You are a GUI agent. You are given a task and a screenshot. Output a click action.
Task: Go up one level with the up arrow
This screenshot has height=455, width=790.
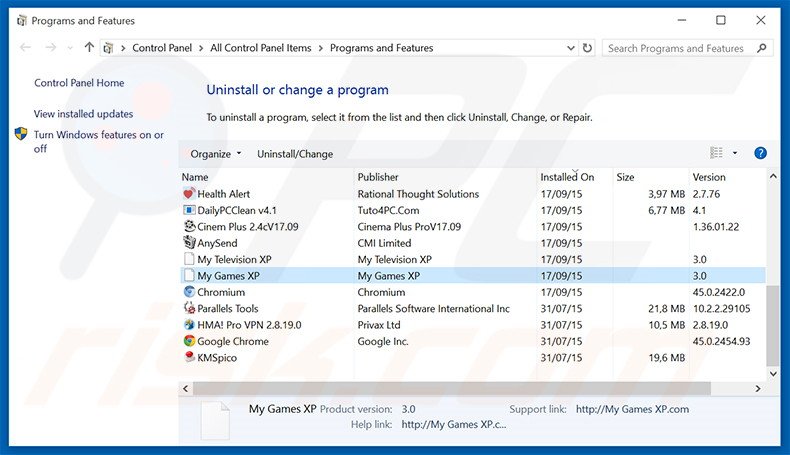[89, 47]
